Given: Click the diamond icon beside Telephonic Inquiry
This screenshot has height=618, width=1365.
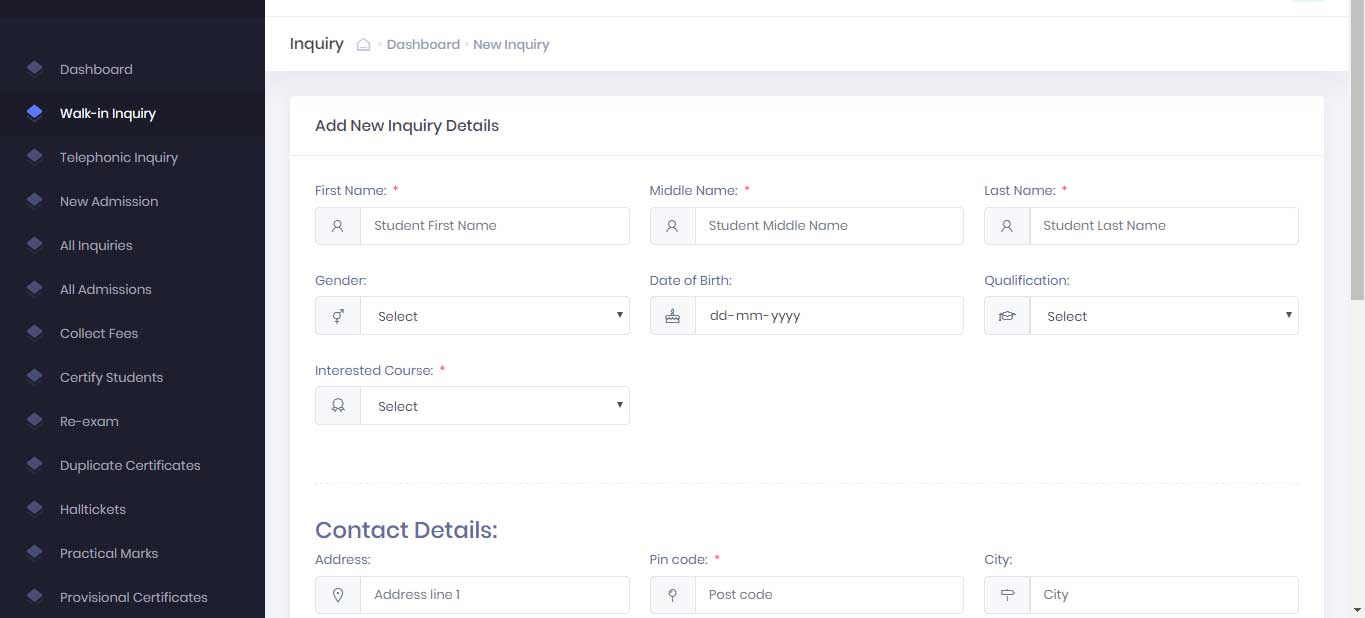Looking at the screenshot, I should [35, 157].
